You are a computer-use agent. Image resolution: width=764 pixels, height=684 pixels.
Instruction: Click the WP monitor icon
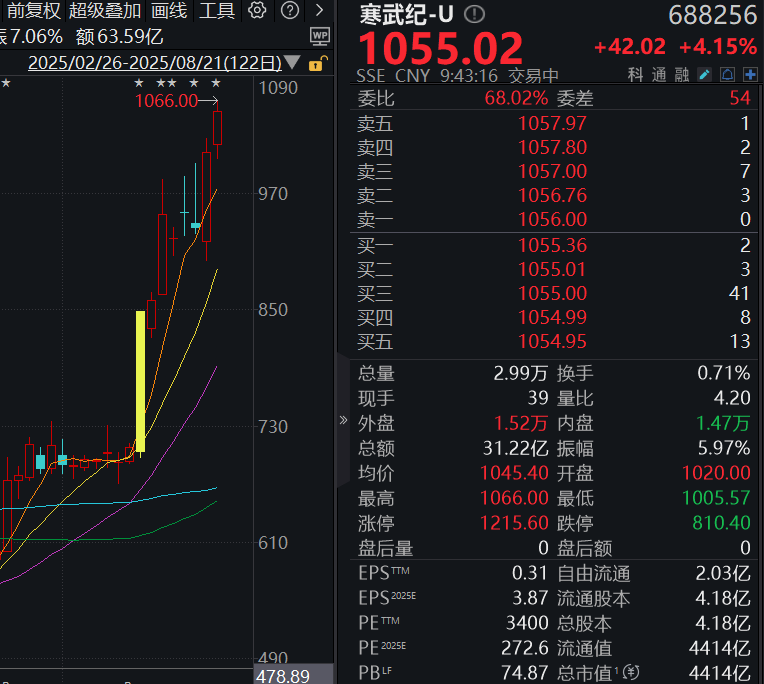point(320,37)
